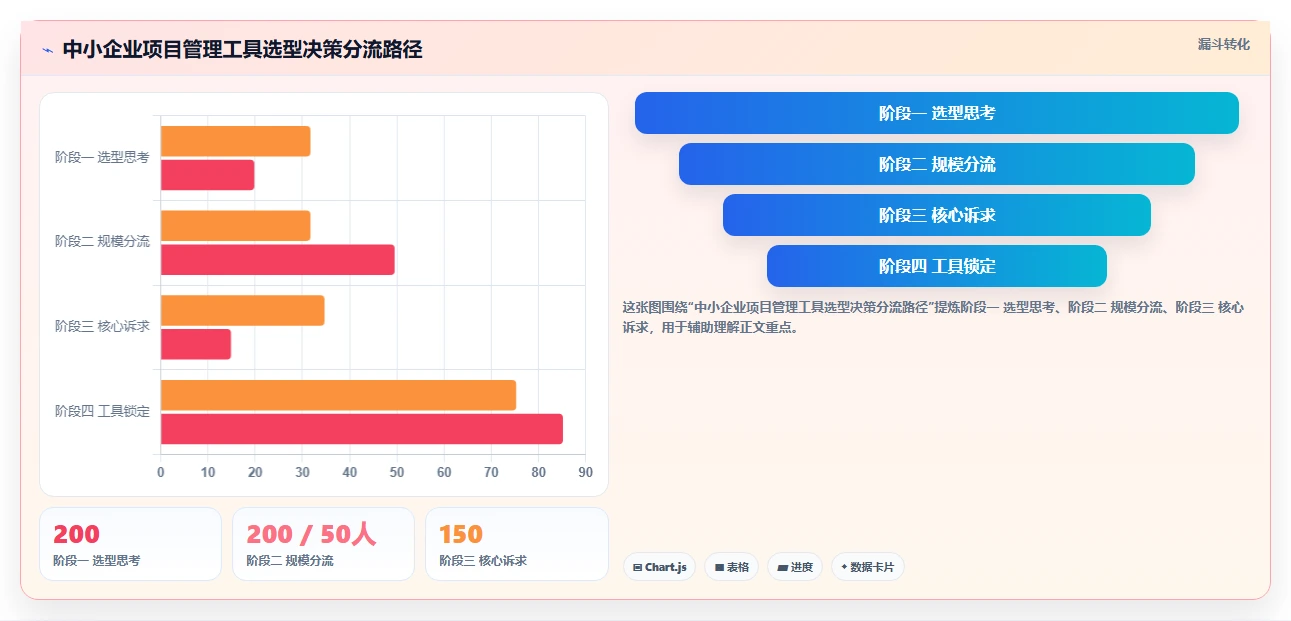
Task: Click the chart axis label 阶段三 核心诉求
Action: (102, 326)
